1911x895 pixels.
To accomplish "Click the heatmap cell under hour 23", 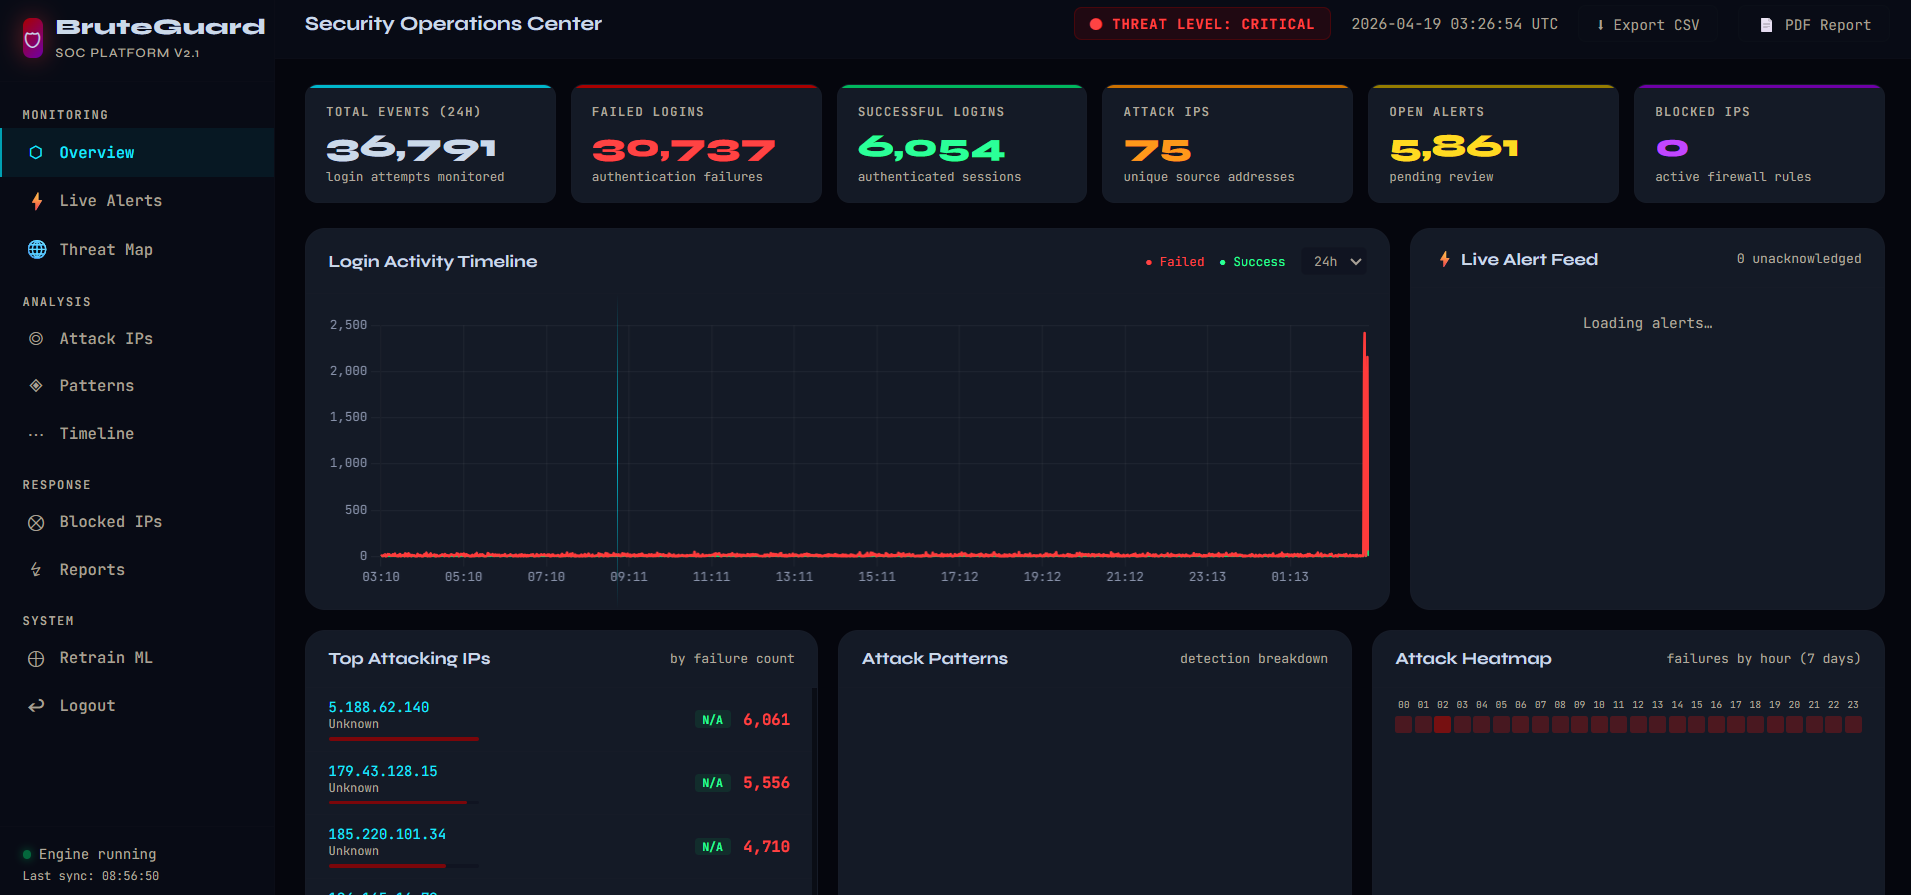I will [1853, 725].
